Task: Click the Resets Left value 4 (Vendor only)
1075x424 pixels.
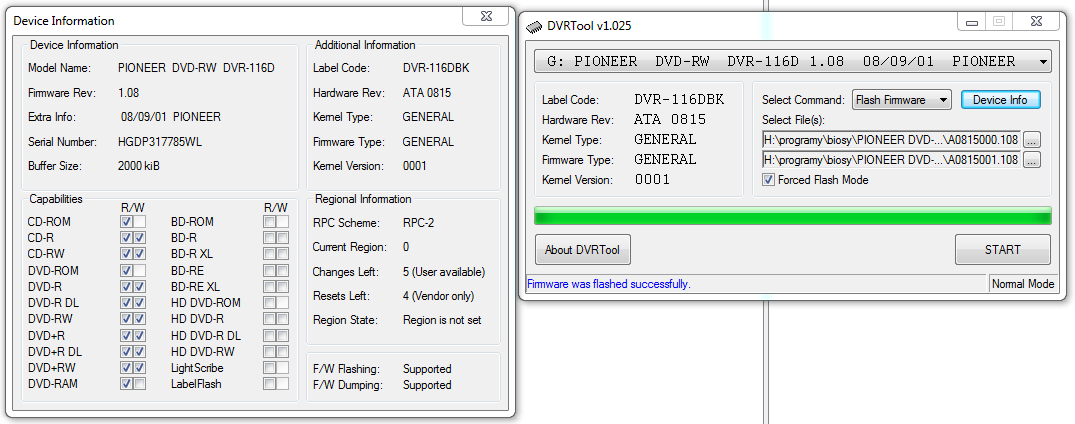Action: click(x=438, y=296)
